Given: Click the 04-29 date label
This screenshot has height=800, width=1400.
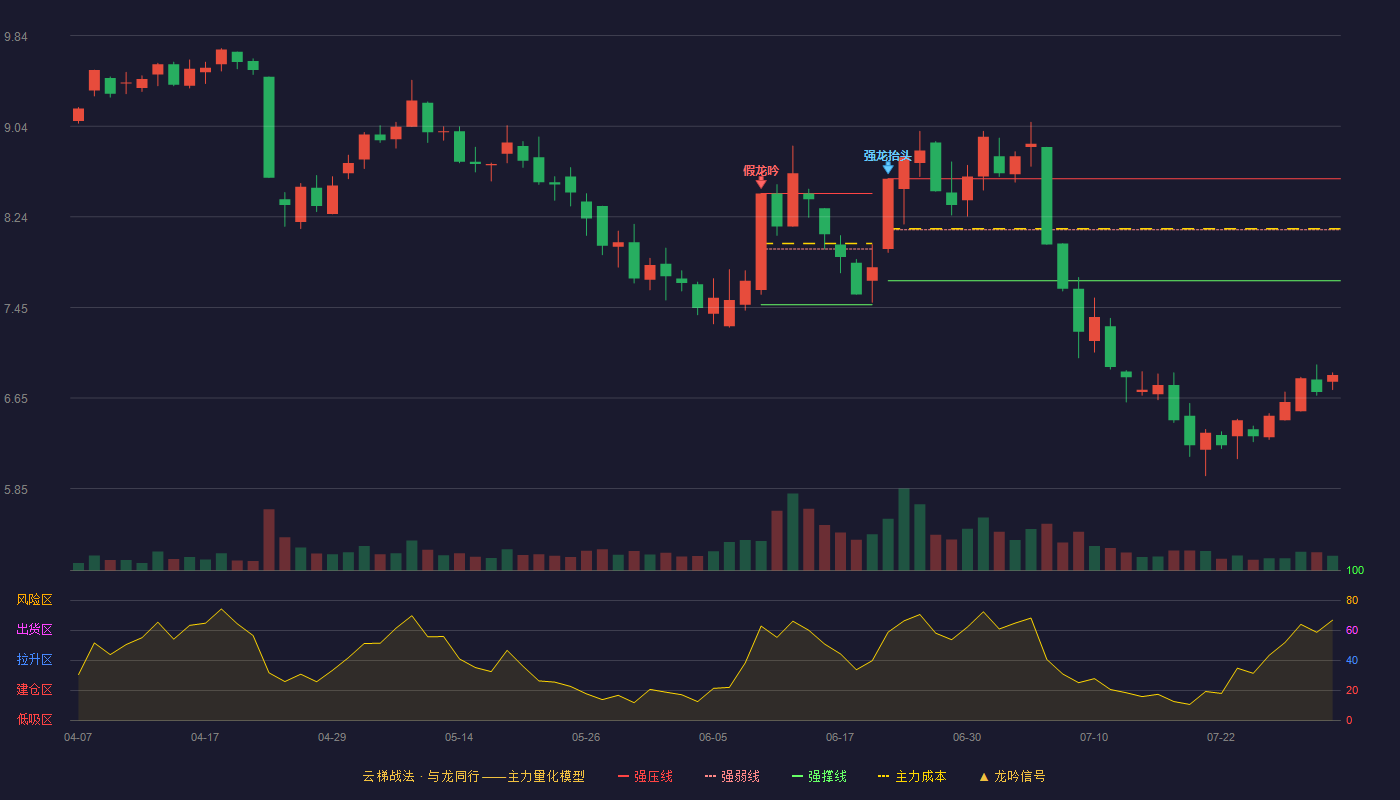Looking at the screenshot, I should 332,737.
